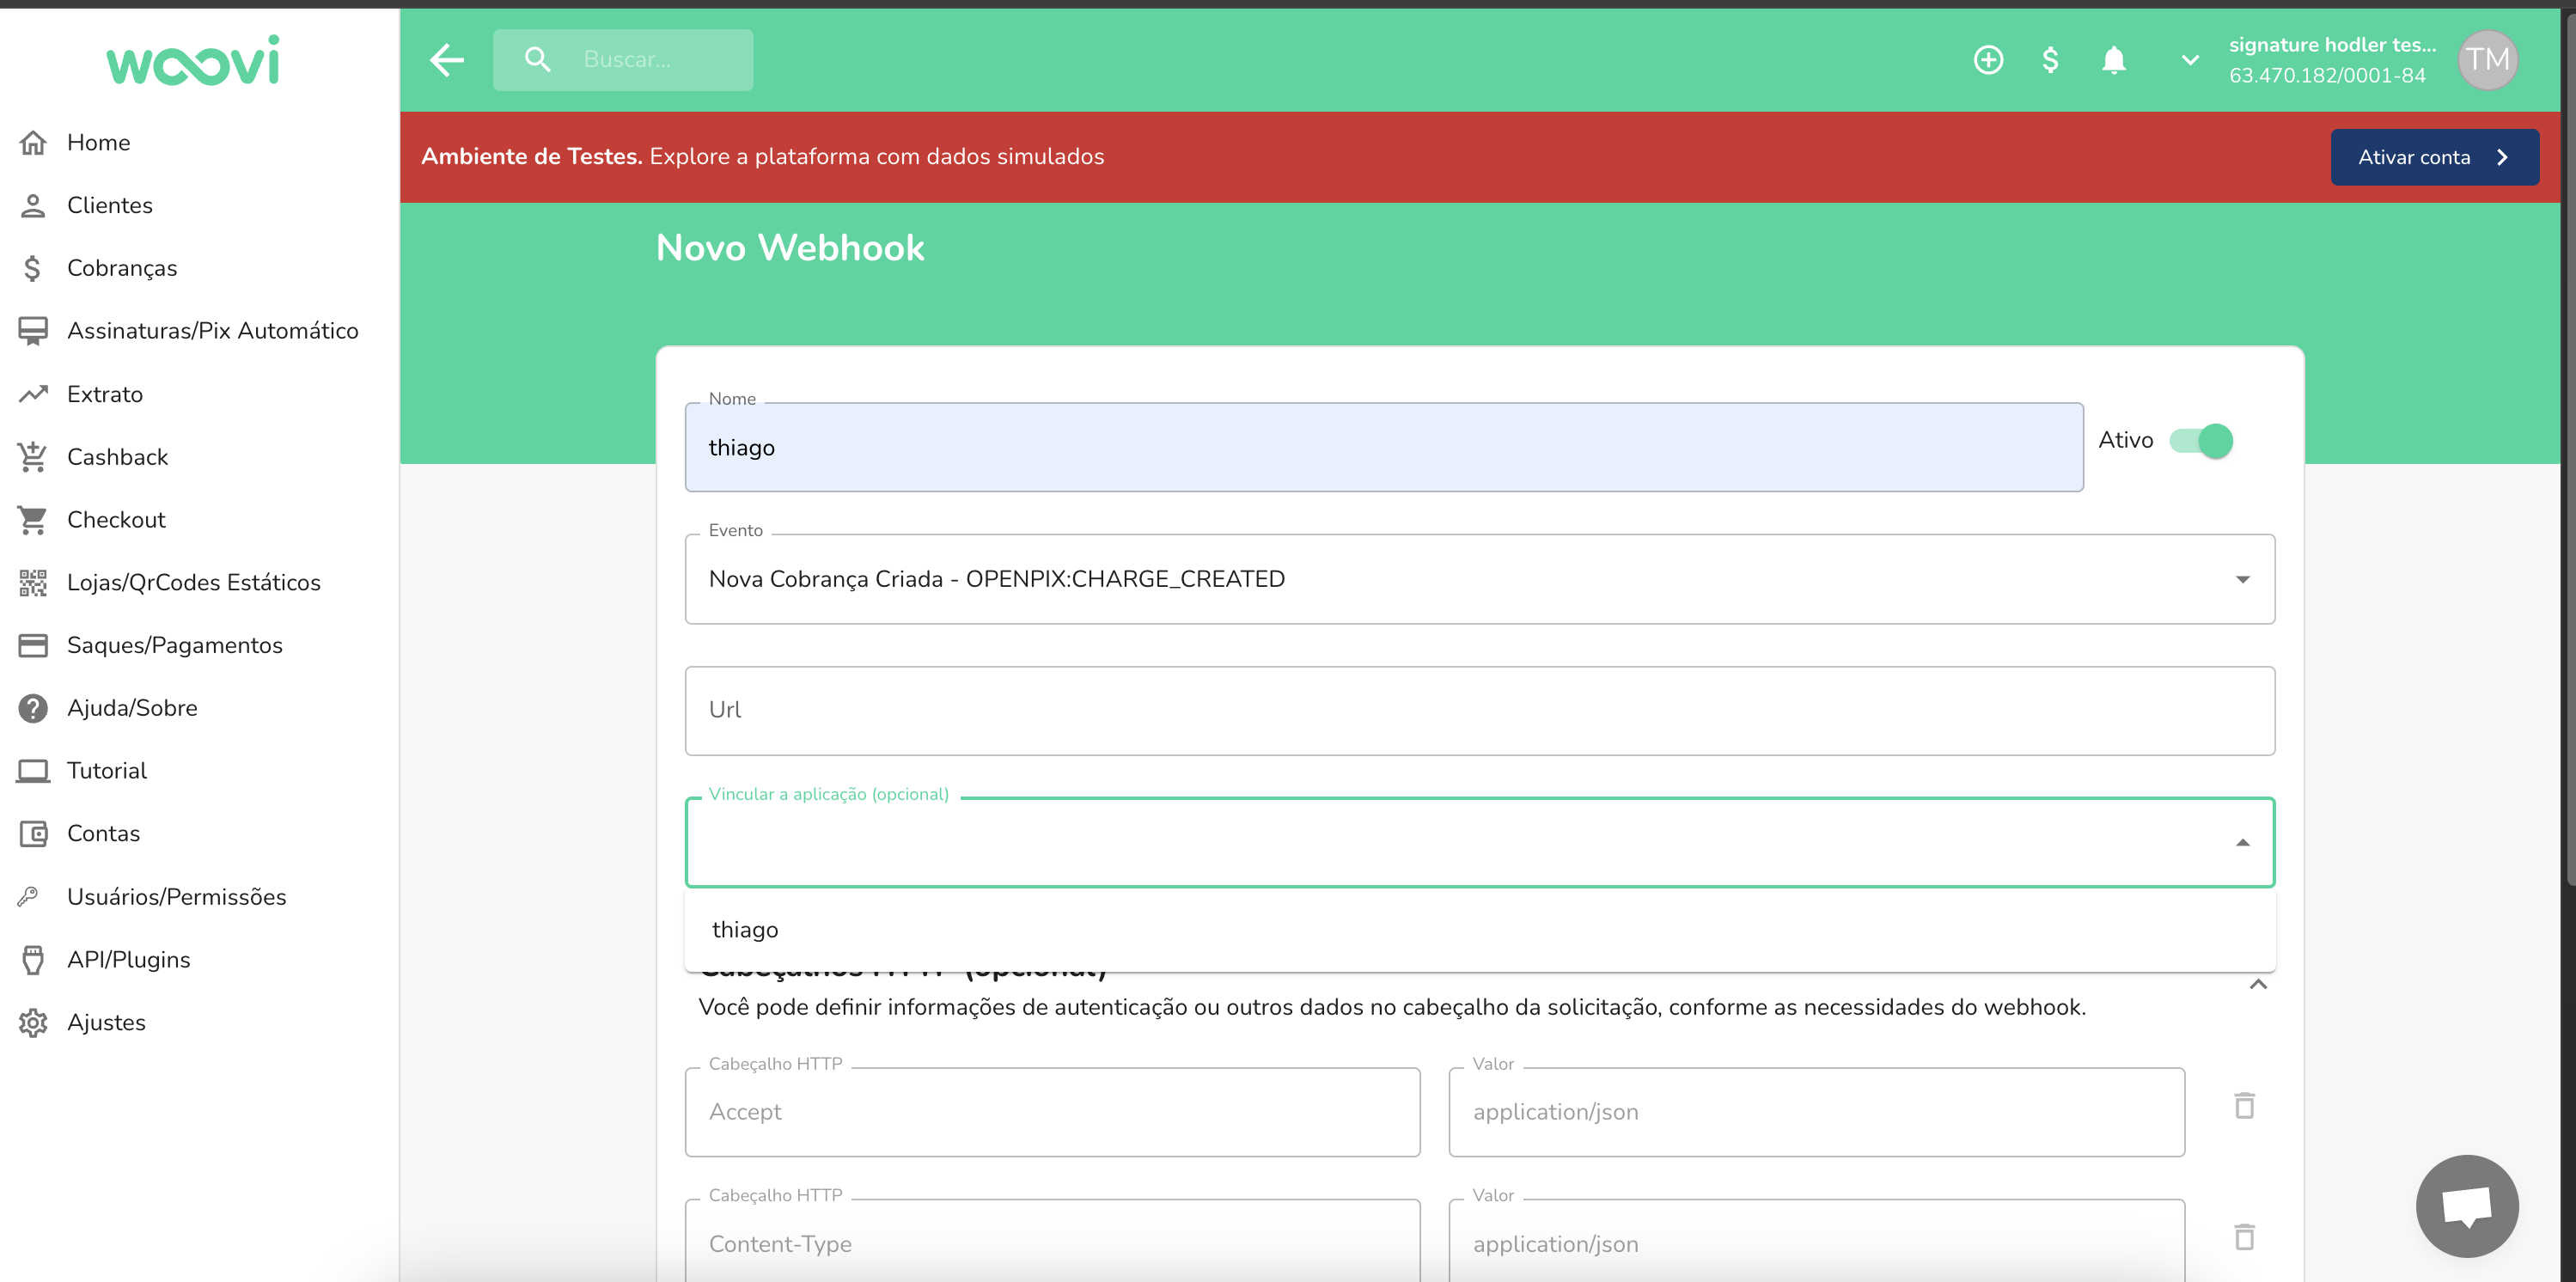Click the plus icon to create new item
Screen dimensions: 2576x1282
[1988, 59]
